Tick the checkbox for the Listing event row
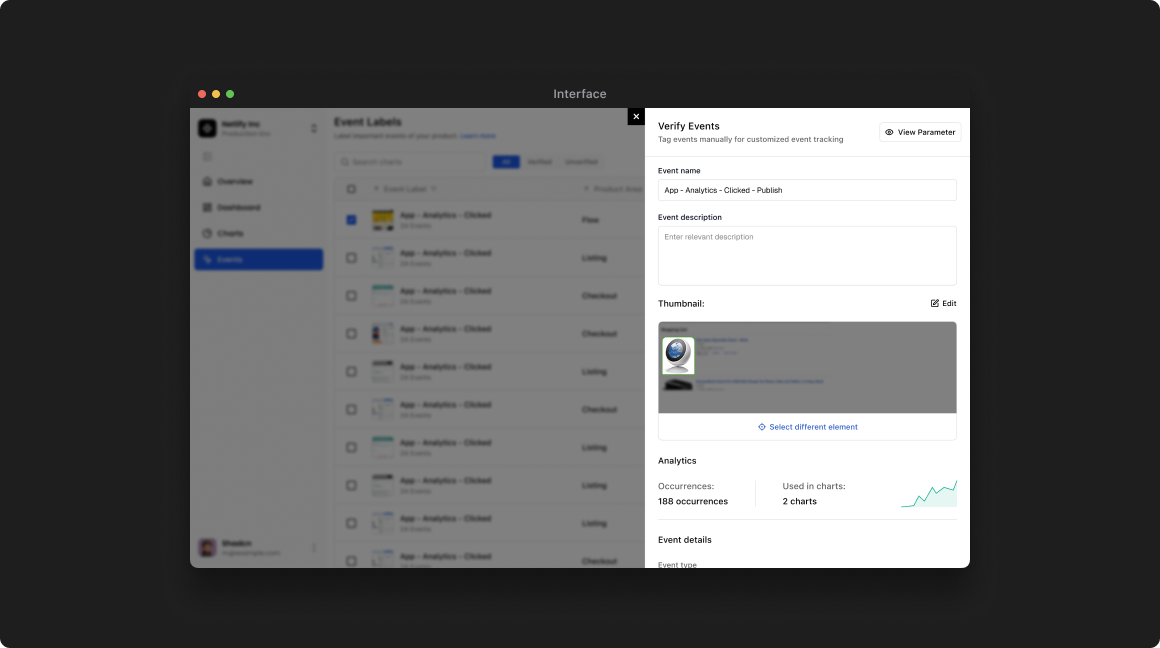 [x=351, y=258]
